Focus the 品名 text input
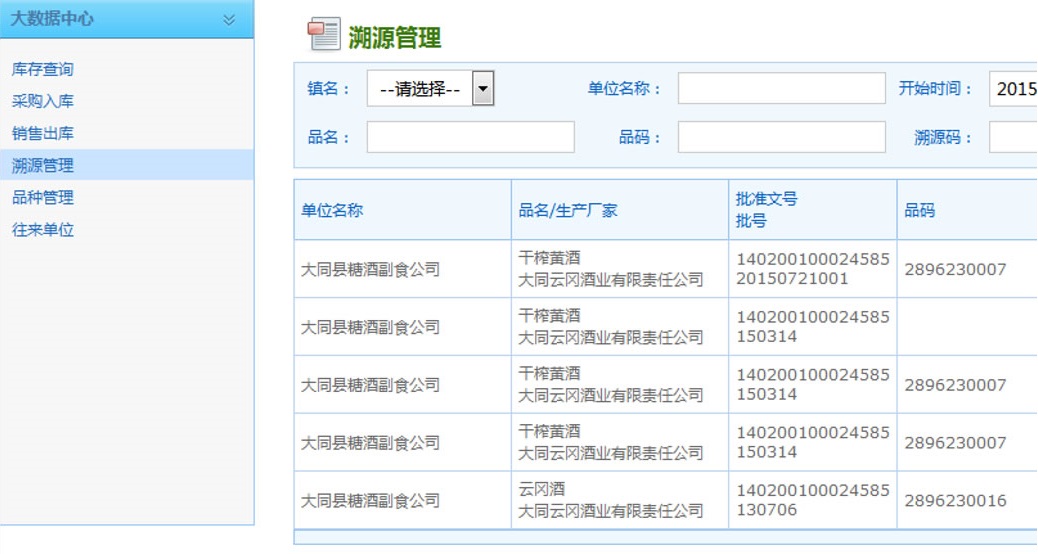Image resolution: width=1038 pixels, height=554 pixels. pos(470,137)
